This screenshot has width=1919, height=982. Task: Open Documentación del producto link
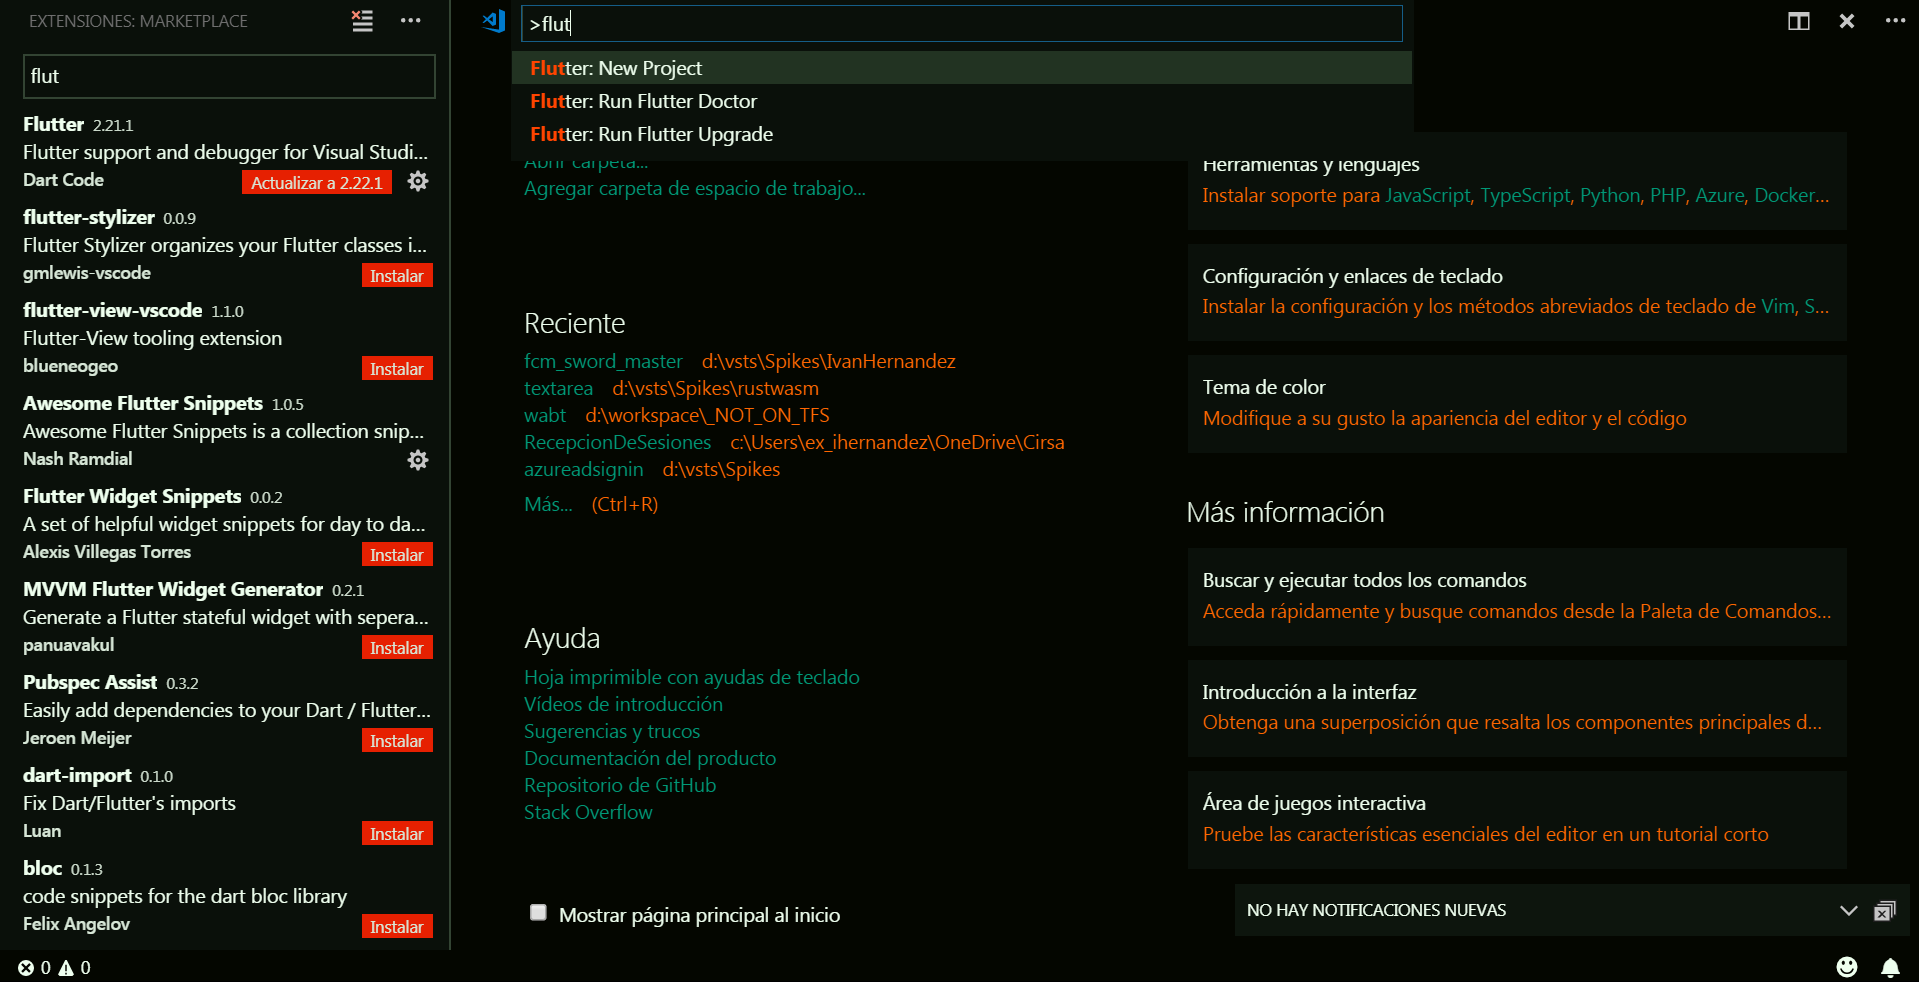650,758
